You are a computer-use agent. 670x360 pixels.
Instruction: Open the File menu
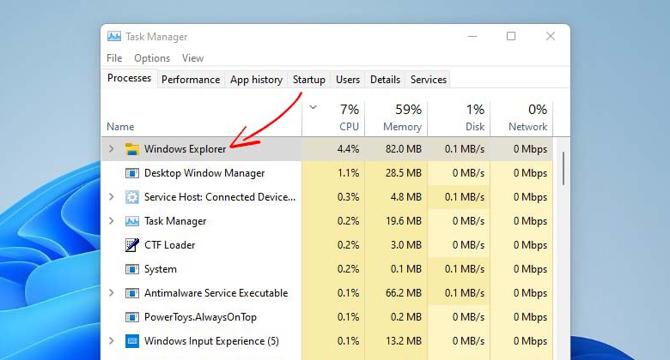pos(114,58)
